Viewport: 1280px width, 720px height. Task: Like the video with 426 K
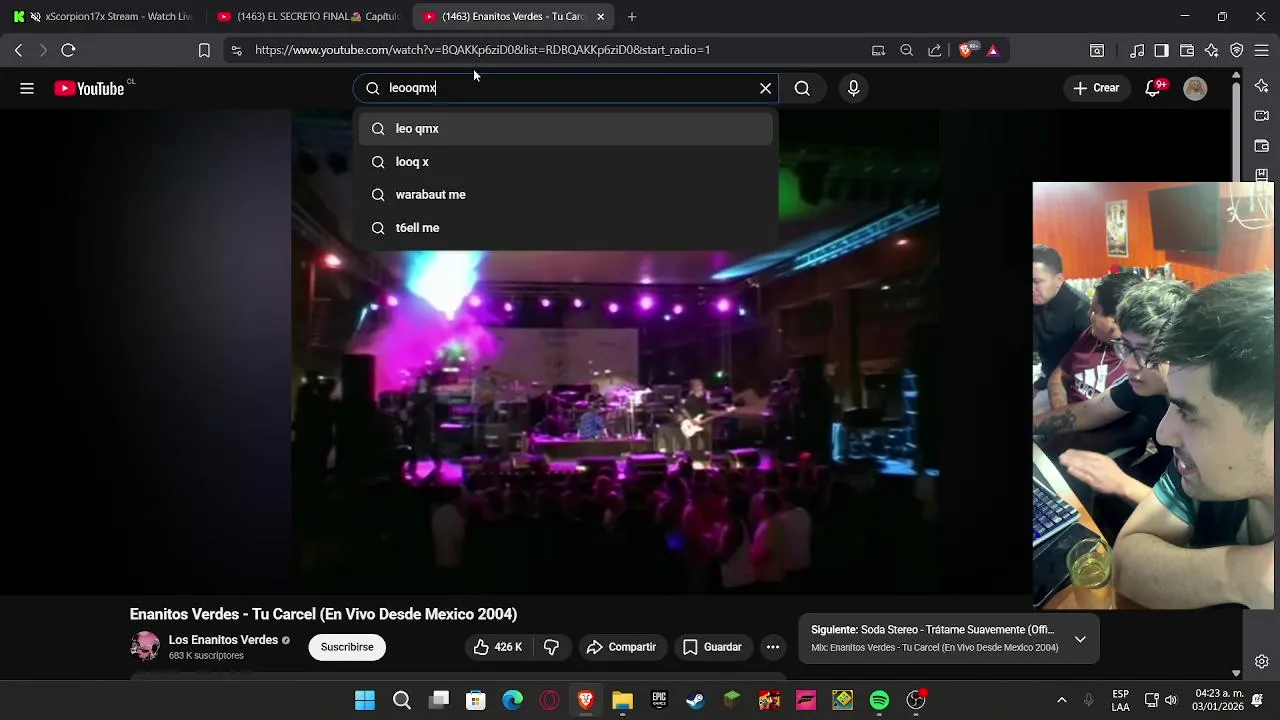[498, 647]
